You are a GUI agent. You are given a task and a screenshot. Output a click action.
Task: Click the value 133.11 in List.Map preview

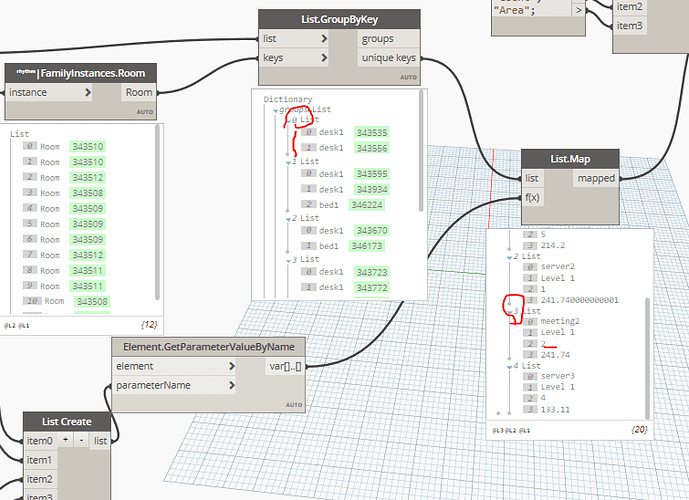click(x=555, y=409)
